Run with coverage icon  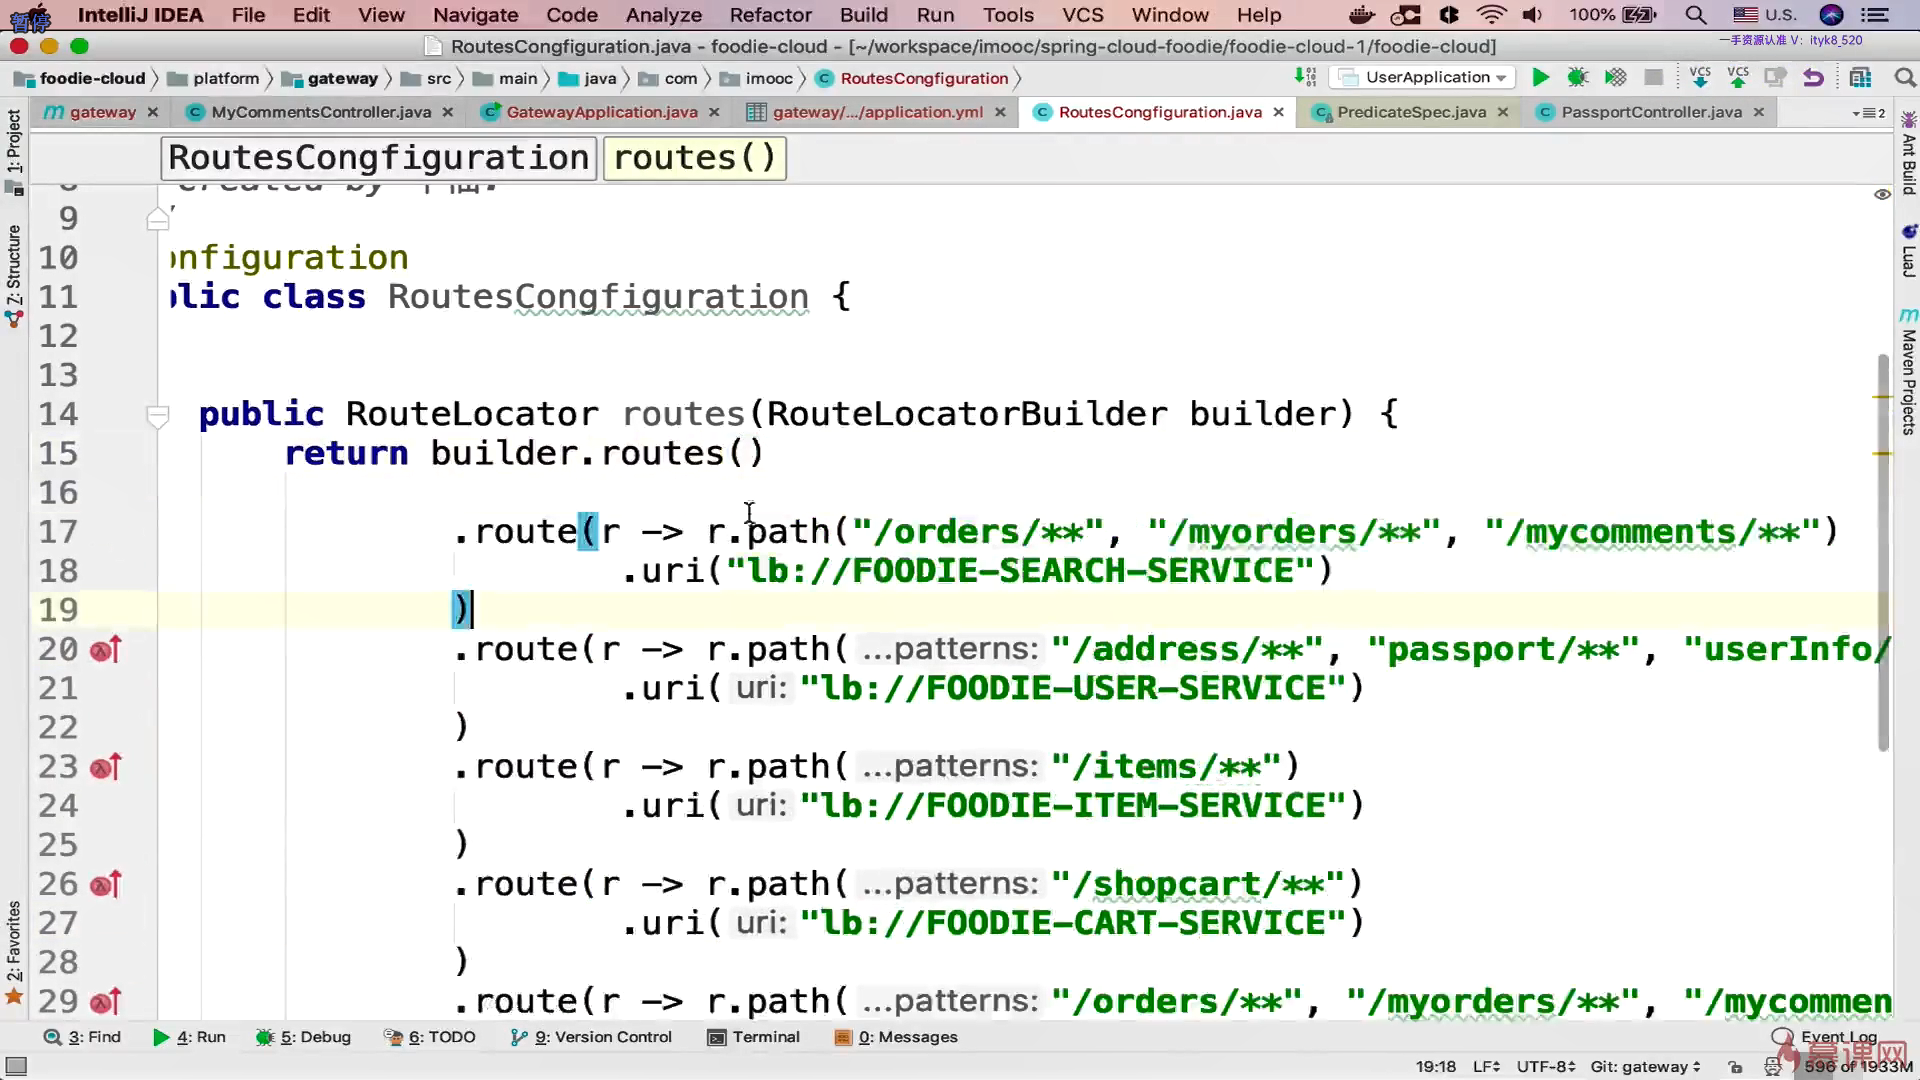point(1615,78)
